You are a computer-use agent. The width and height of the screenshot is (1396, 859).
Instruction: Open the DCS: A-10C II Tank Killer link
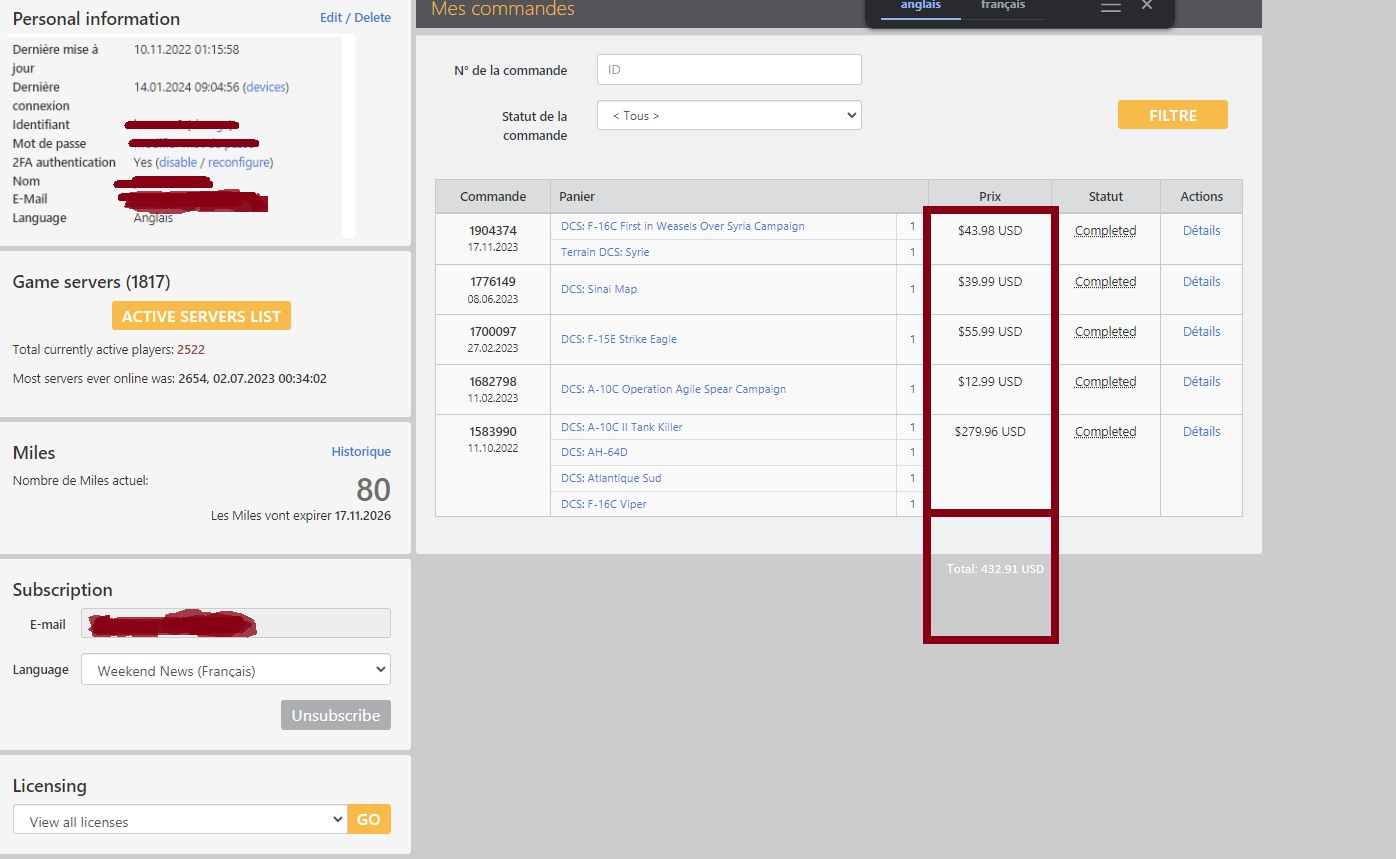(x=622, y=427)
